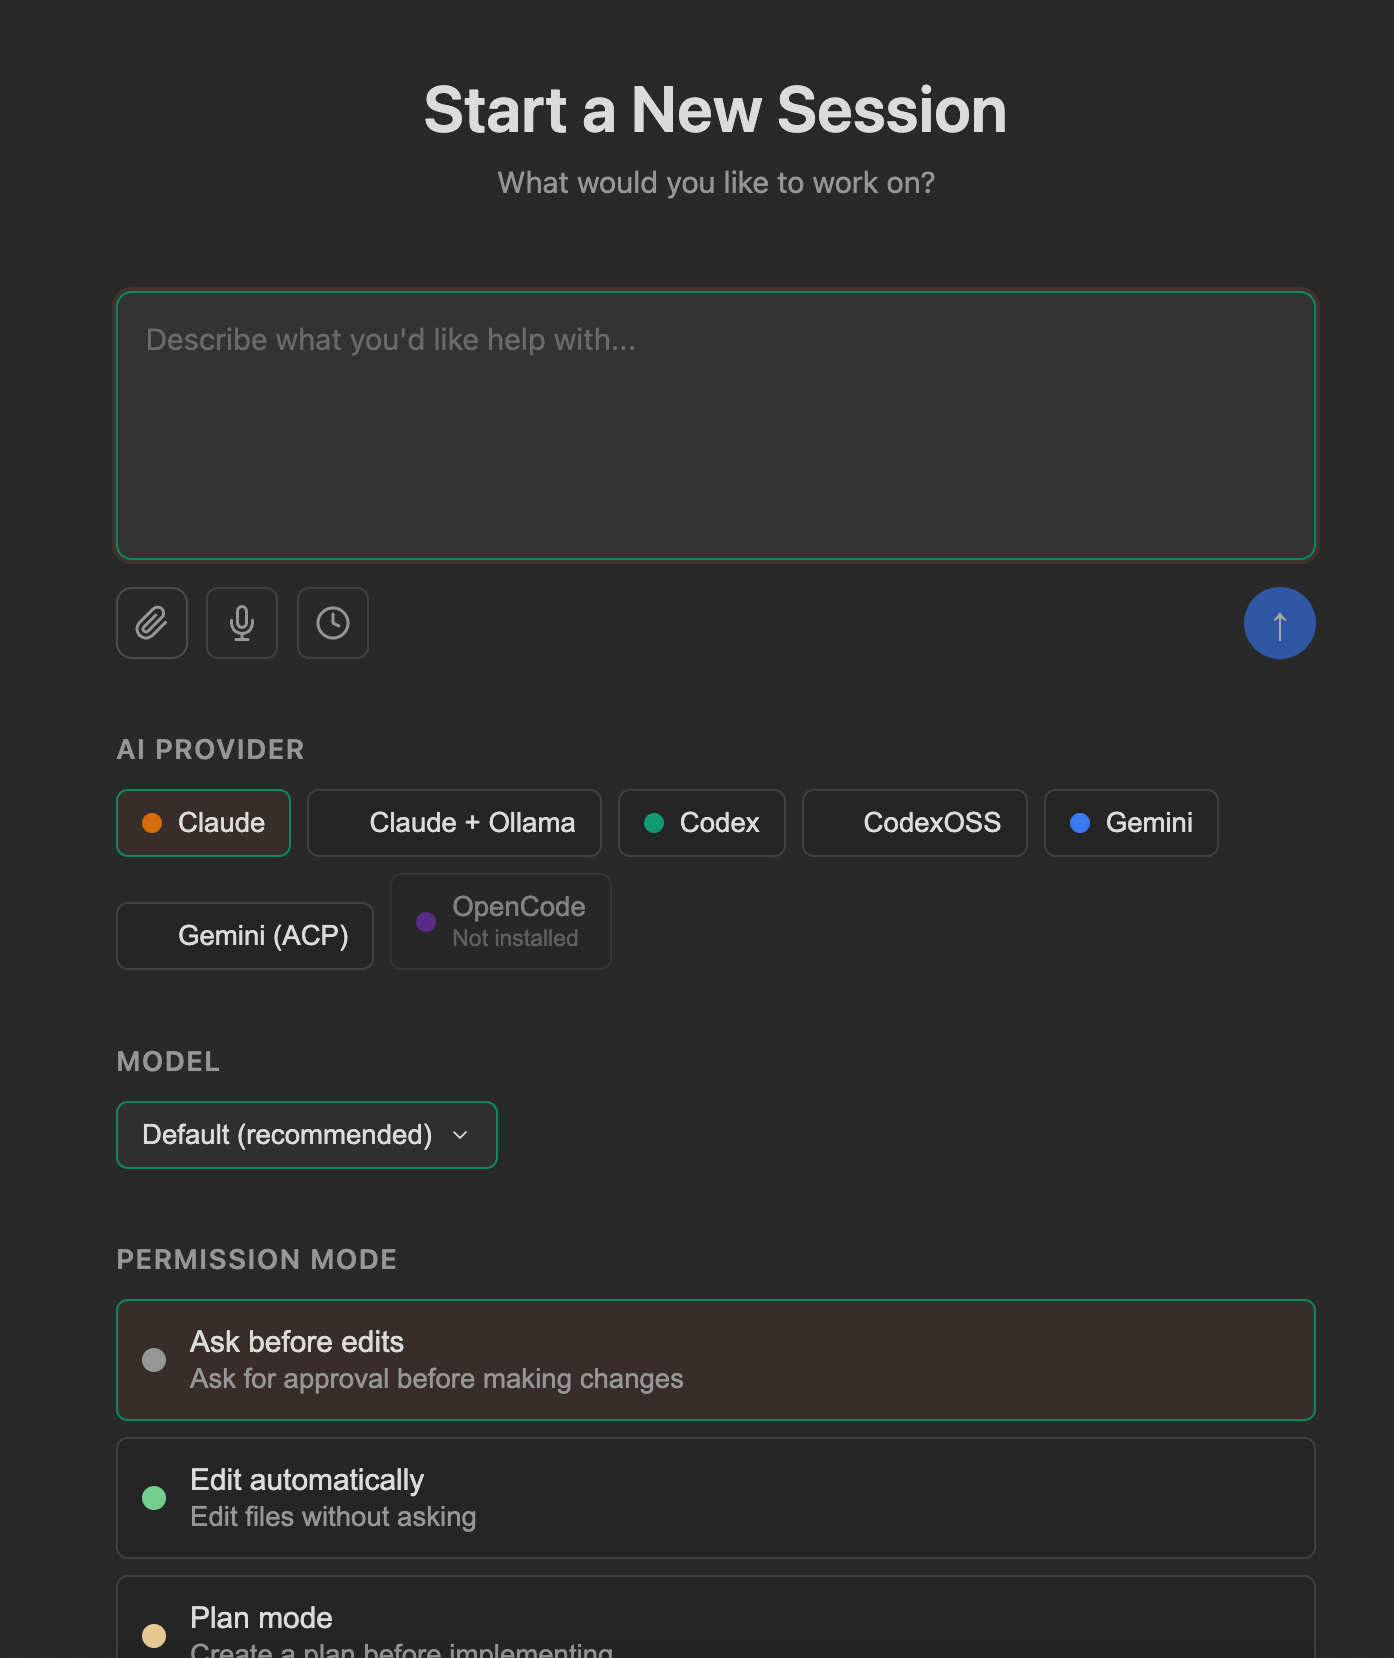Click the purple dot beside OpenCode
This screenshot has height=1658, width=1394.
(x=426, y=922)
